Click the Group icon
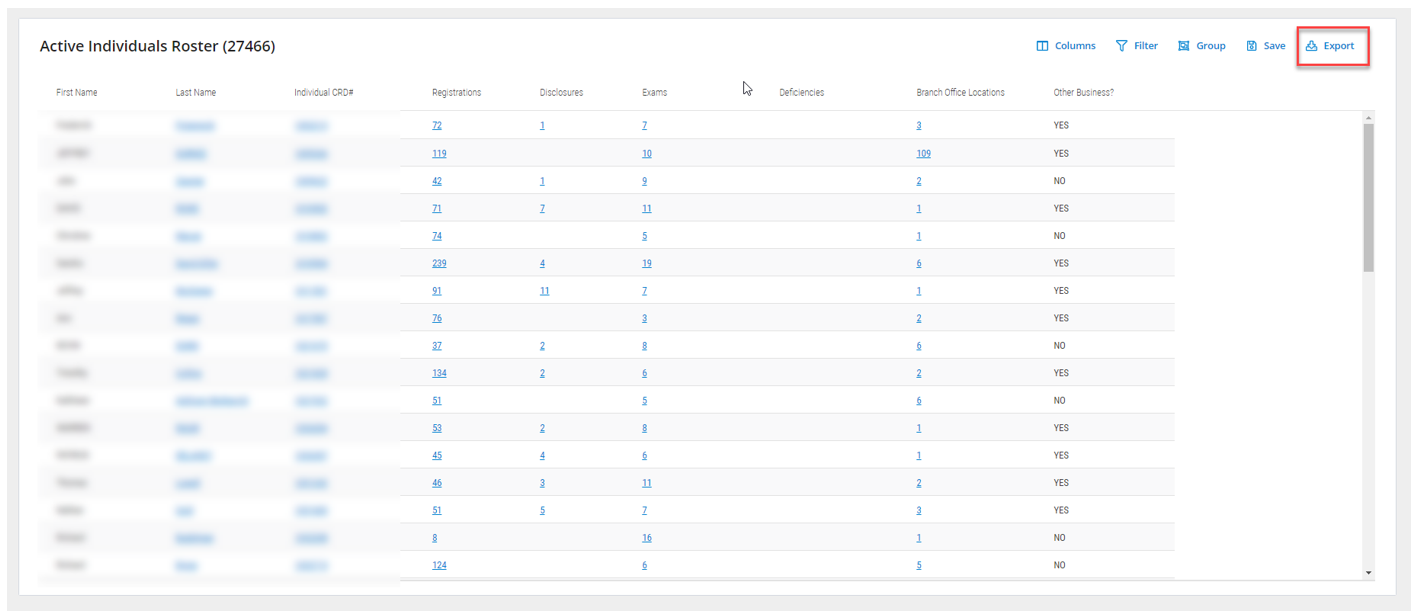Screen dimensions: 1417x615 point(1183,46)
